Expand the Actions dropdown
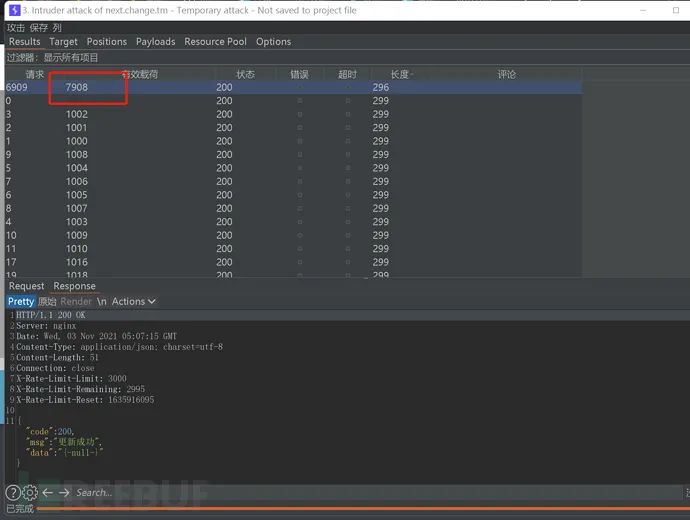690x520 pixels. click(x=133, y=301)
